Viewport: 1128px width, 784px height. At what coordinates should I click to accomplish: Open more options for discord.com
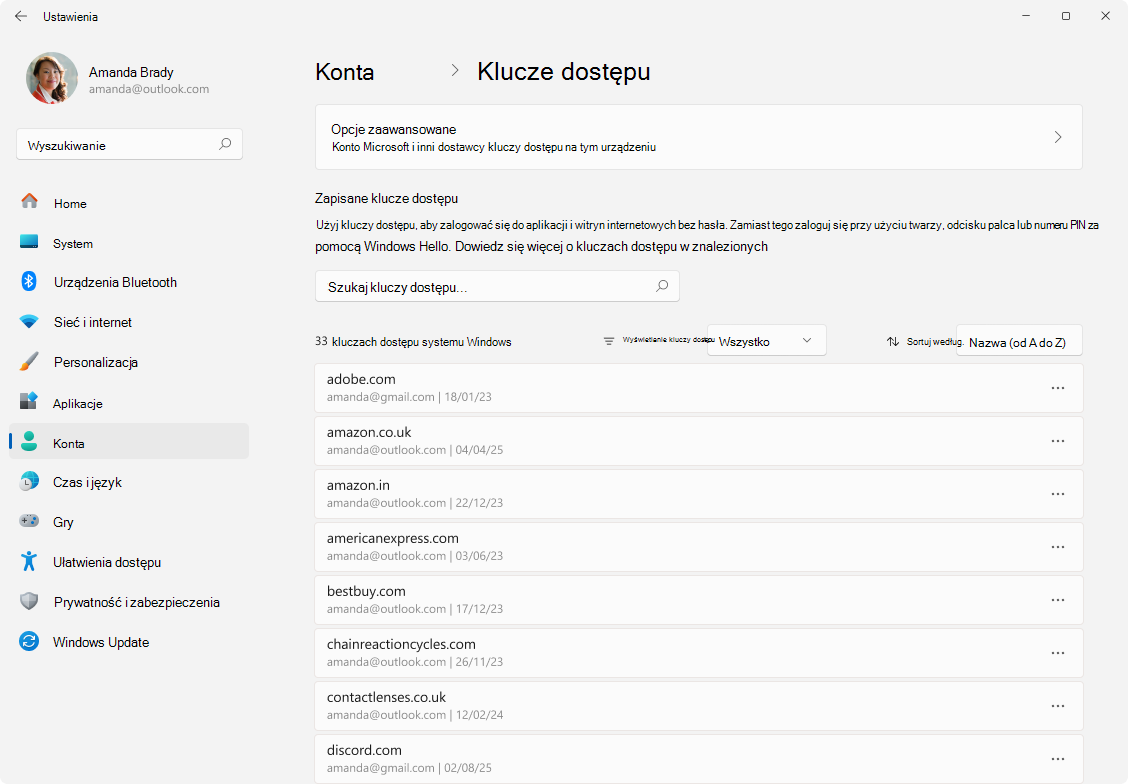point(1058,759)
